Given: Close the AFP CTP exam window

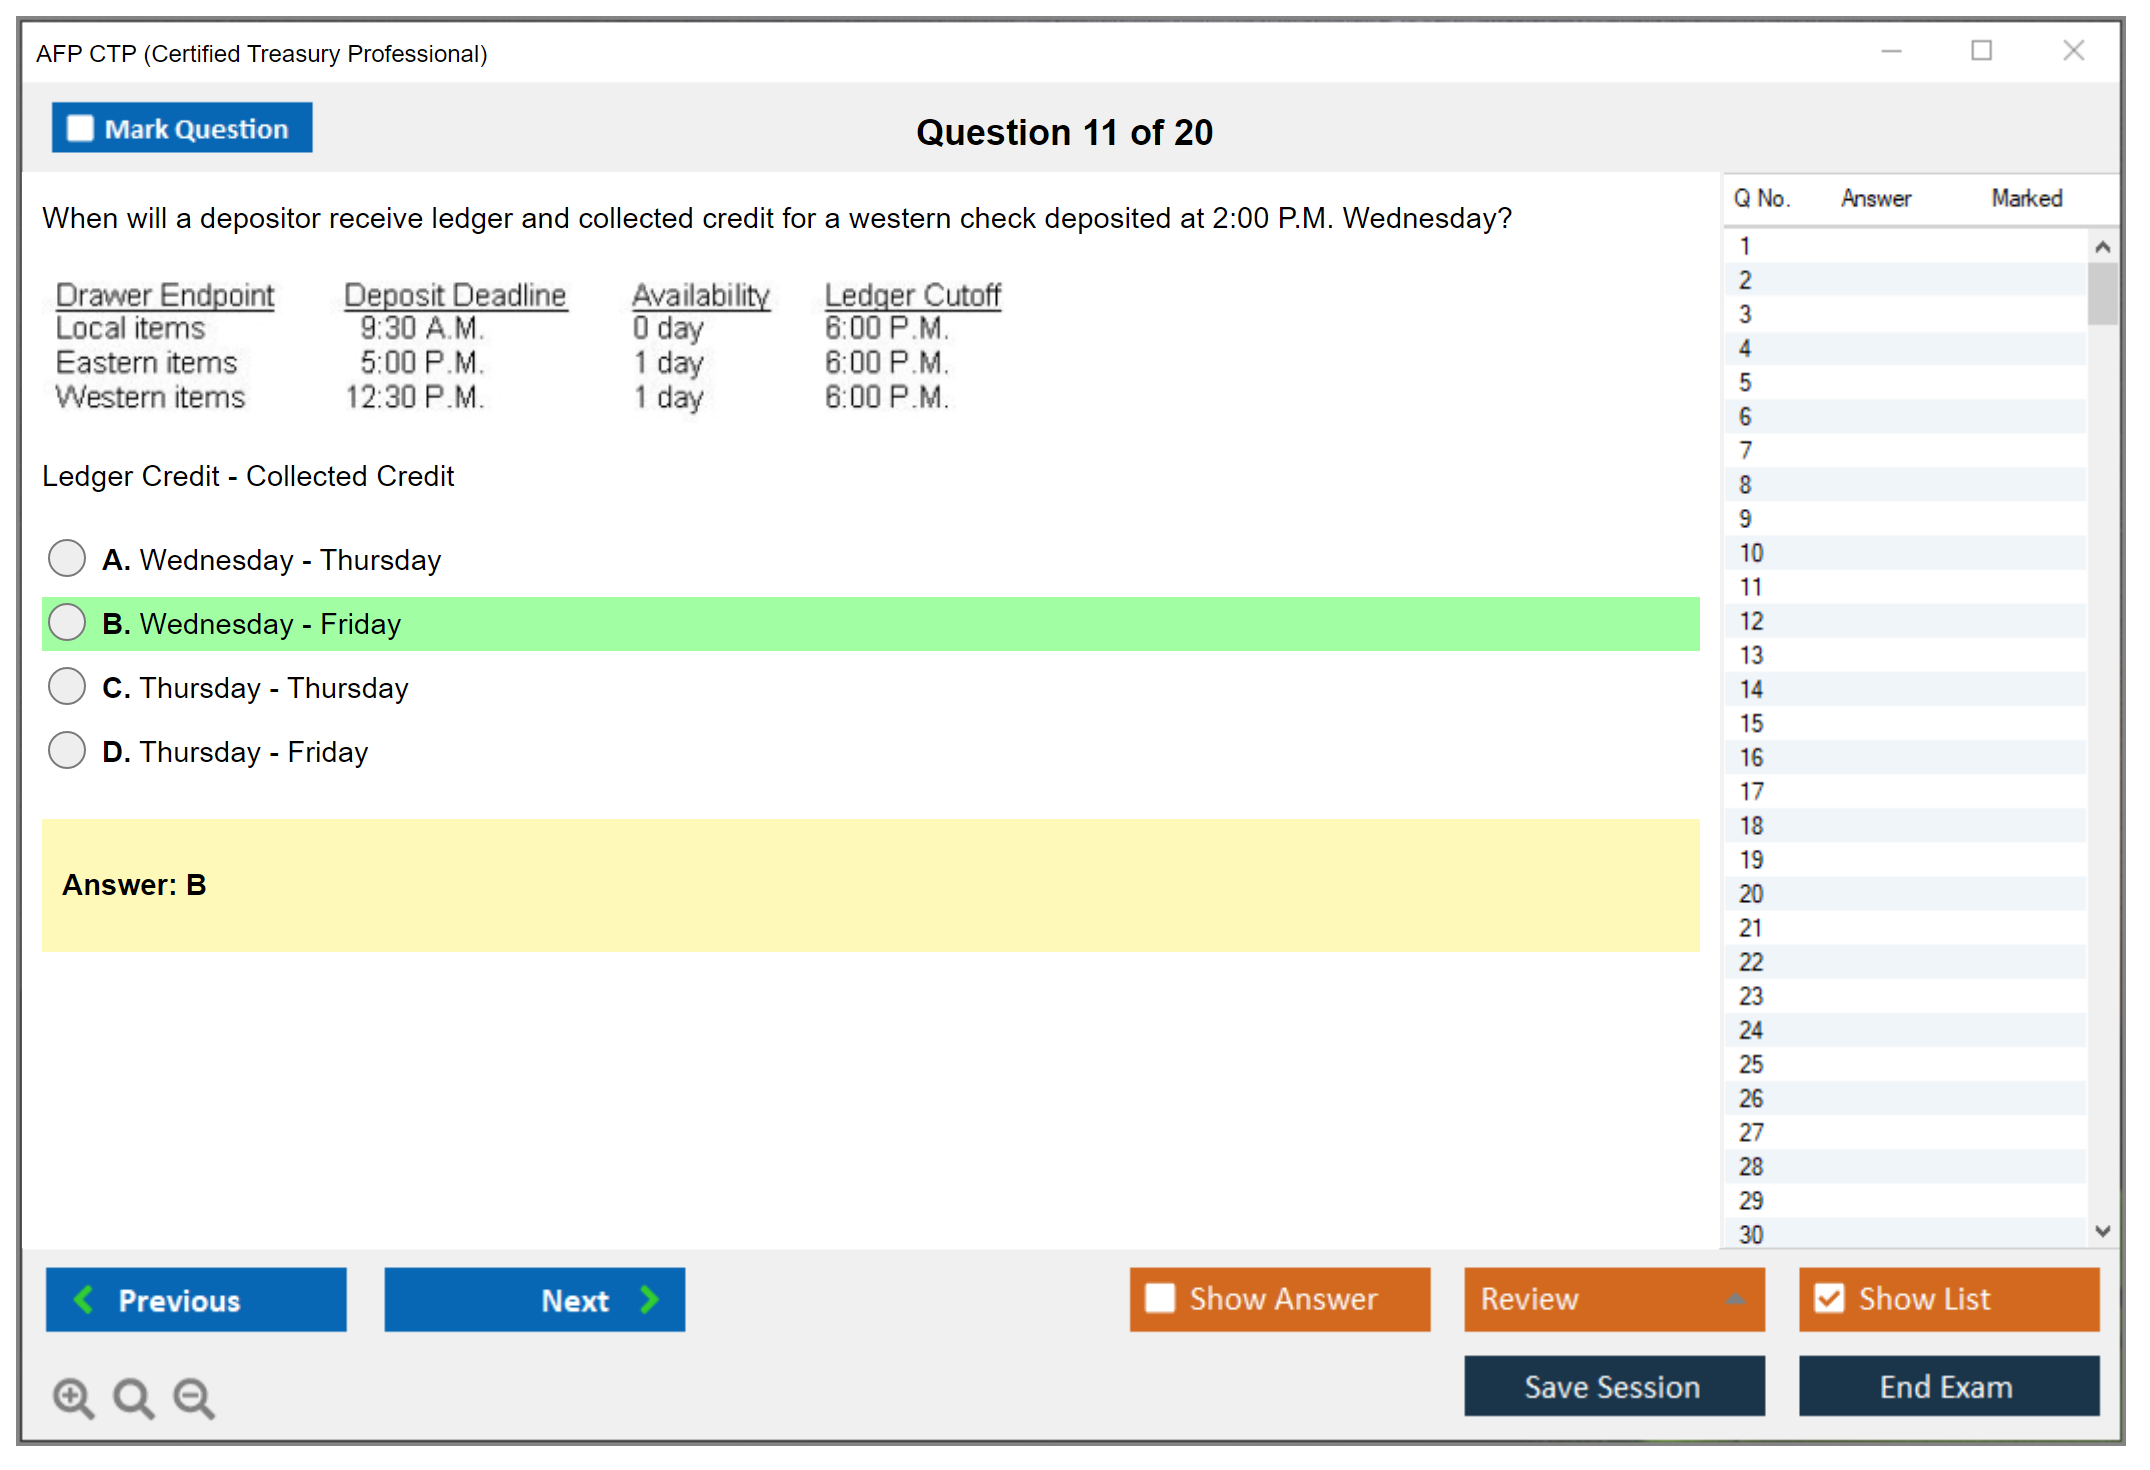Looking at the screenshot, I should coord(2073,51).
